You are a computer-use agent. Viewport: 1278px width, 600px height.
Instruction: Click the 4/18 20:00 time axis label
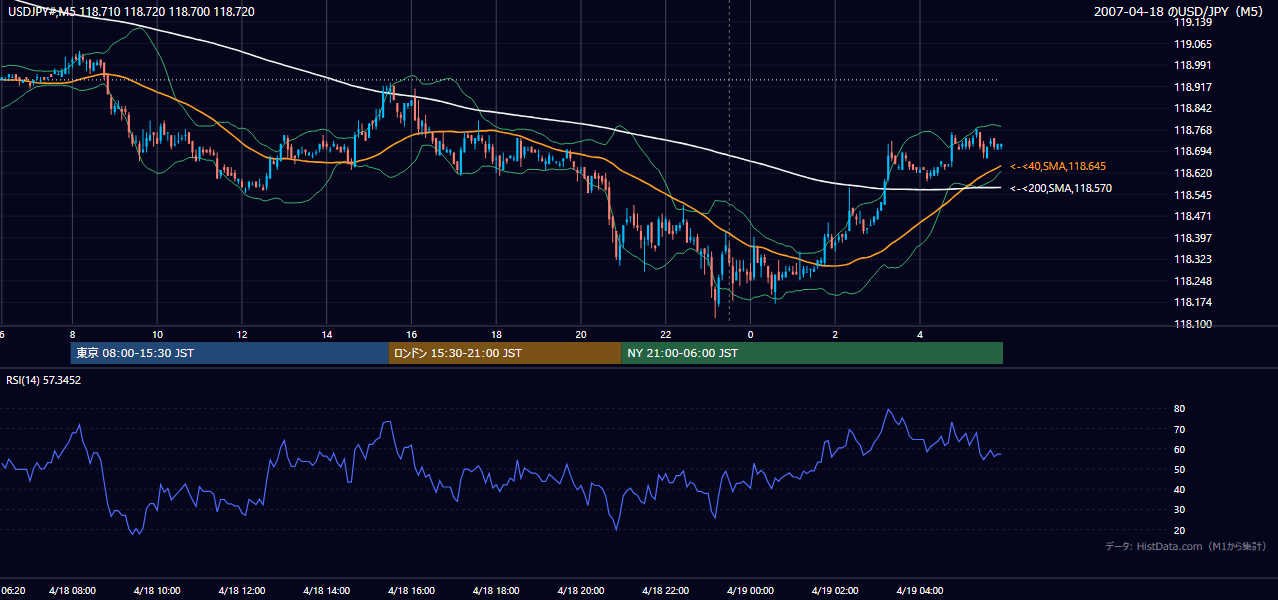581,591
